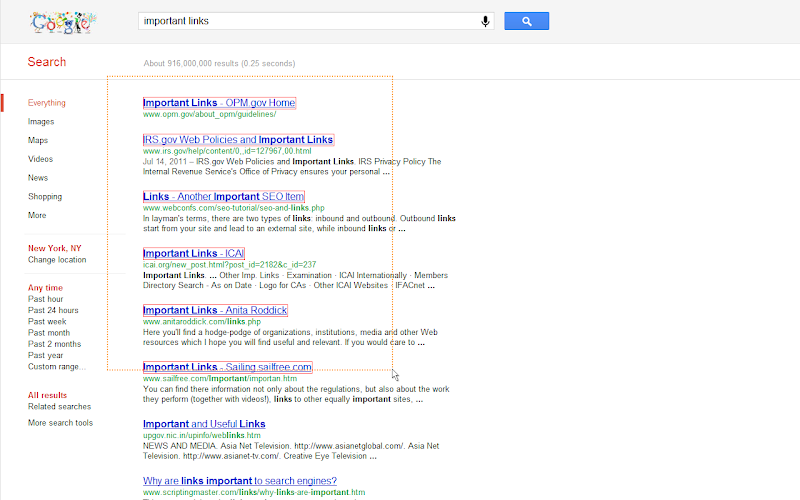The image size is (800, 500).
Task: Open Custom range date picker
Action: (x=57, y=366)
